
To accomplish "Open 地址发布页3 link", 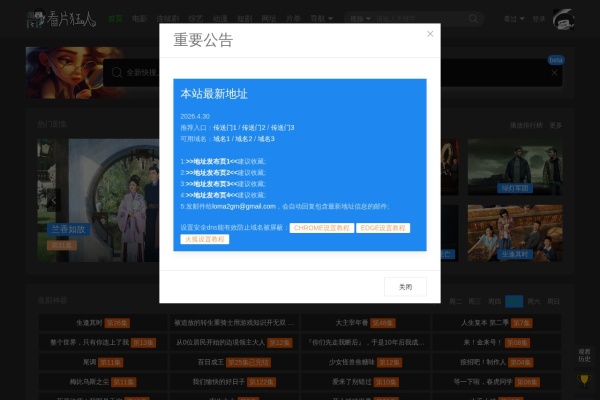I will [x=212, y=184].
